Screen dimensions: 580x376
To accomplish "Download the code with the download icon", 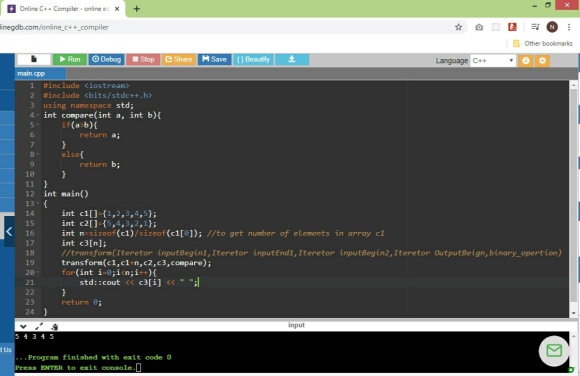I will pyautogui.click(x=292, y=59).
